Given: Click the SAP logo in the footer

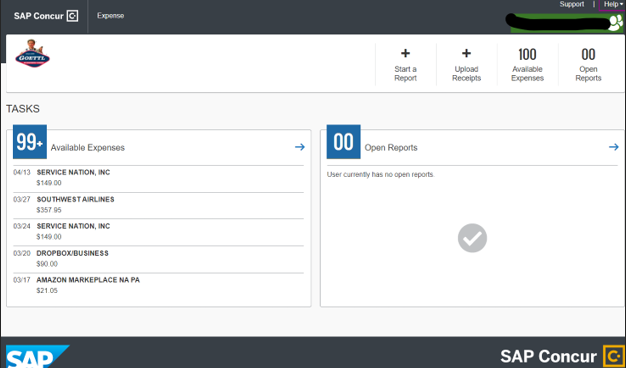Looking at the screenshot, I should point(38,356).
